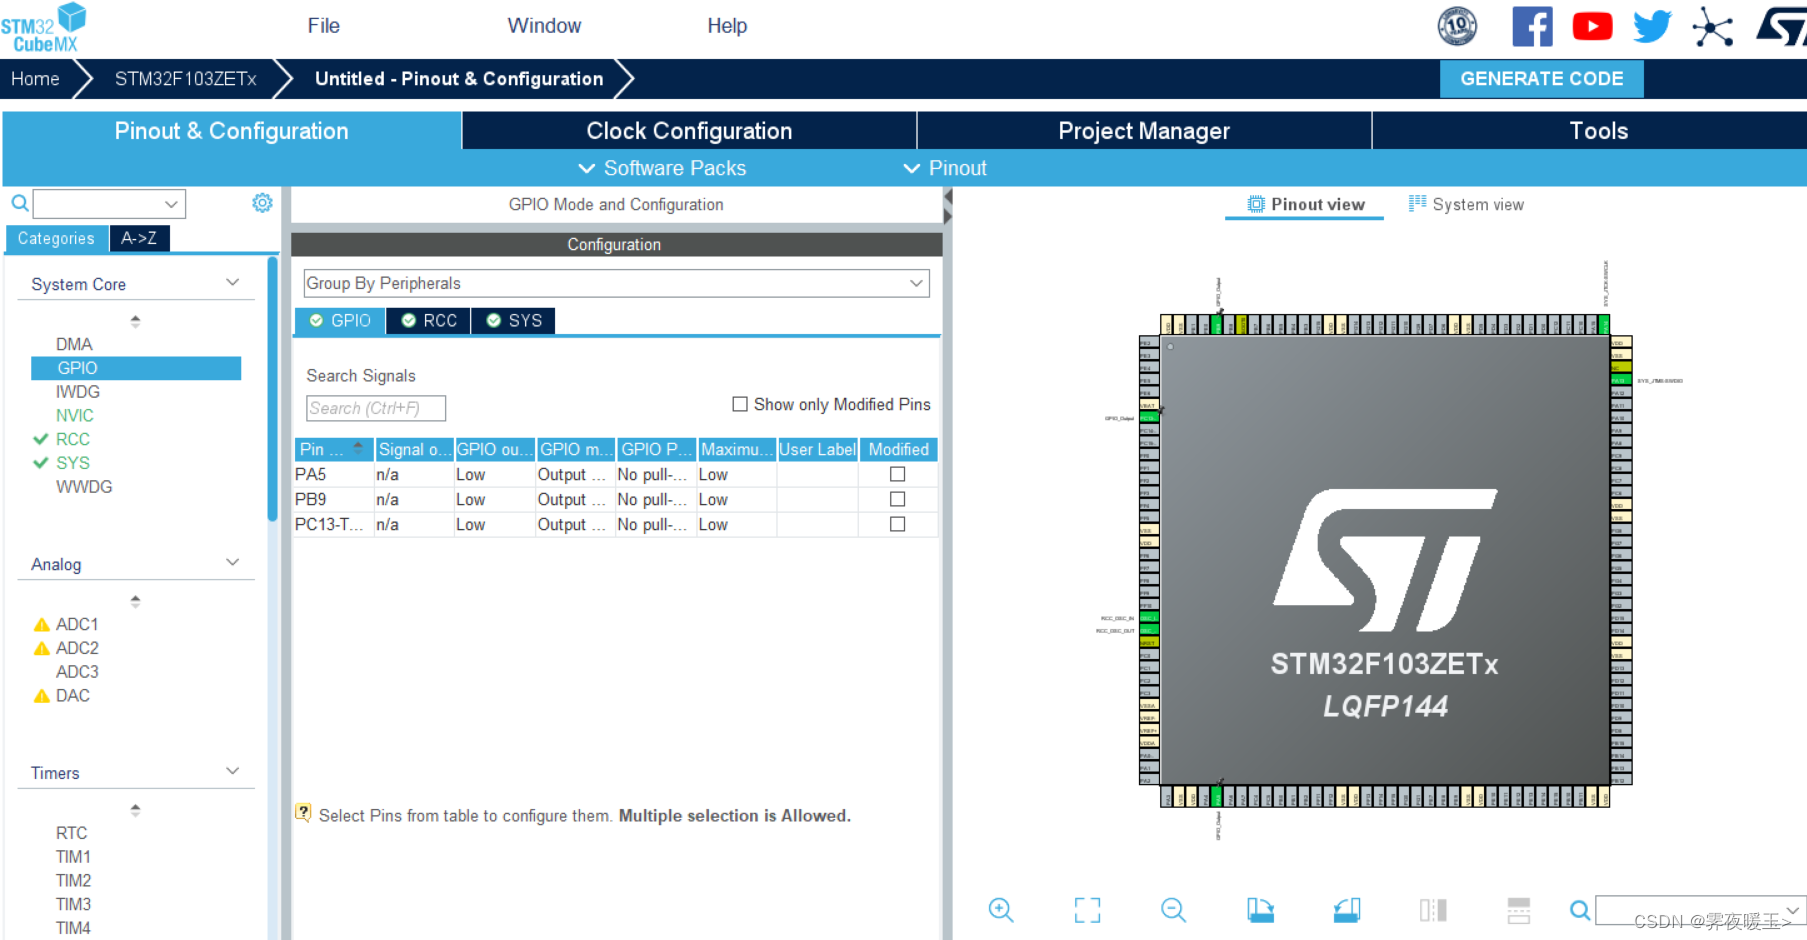
Task: Collapse the configuration panel with arrow handle
Action: [x=947, y=207]
